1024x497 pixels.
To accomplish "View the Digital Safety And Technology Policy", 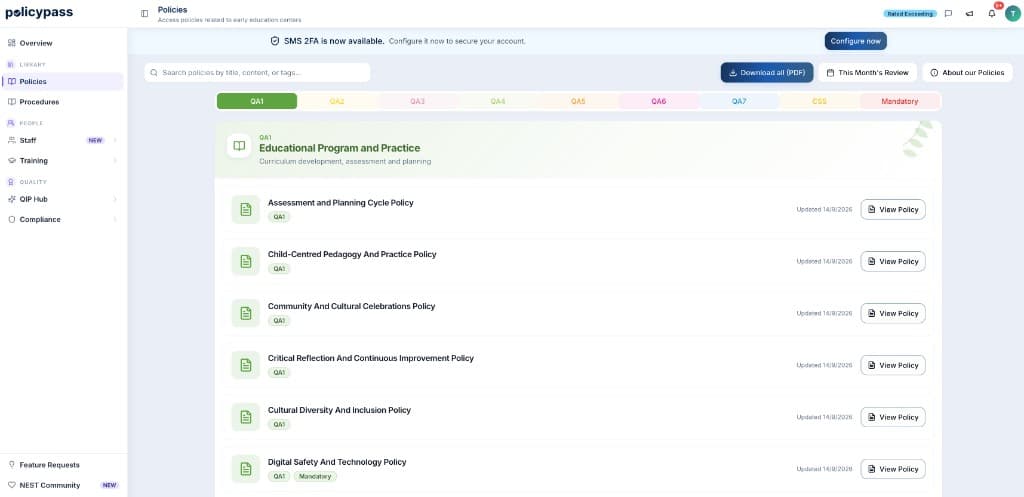I will point(893,469).
